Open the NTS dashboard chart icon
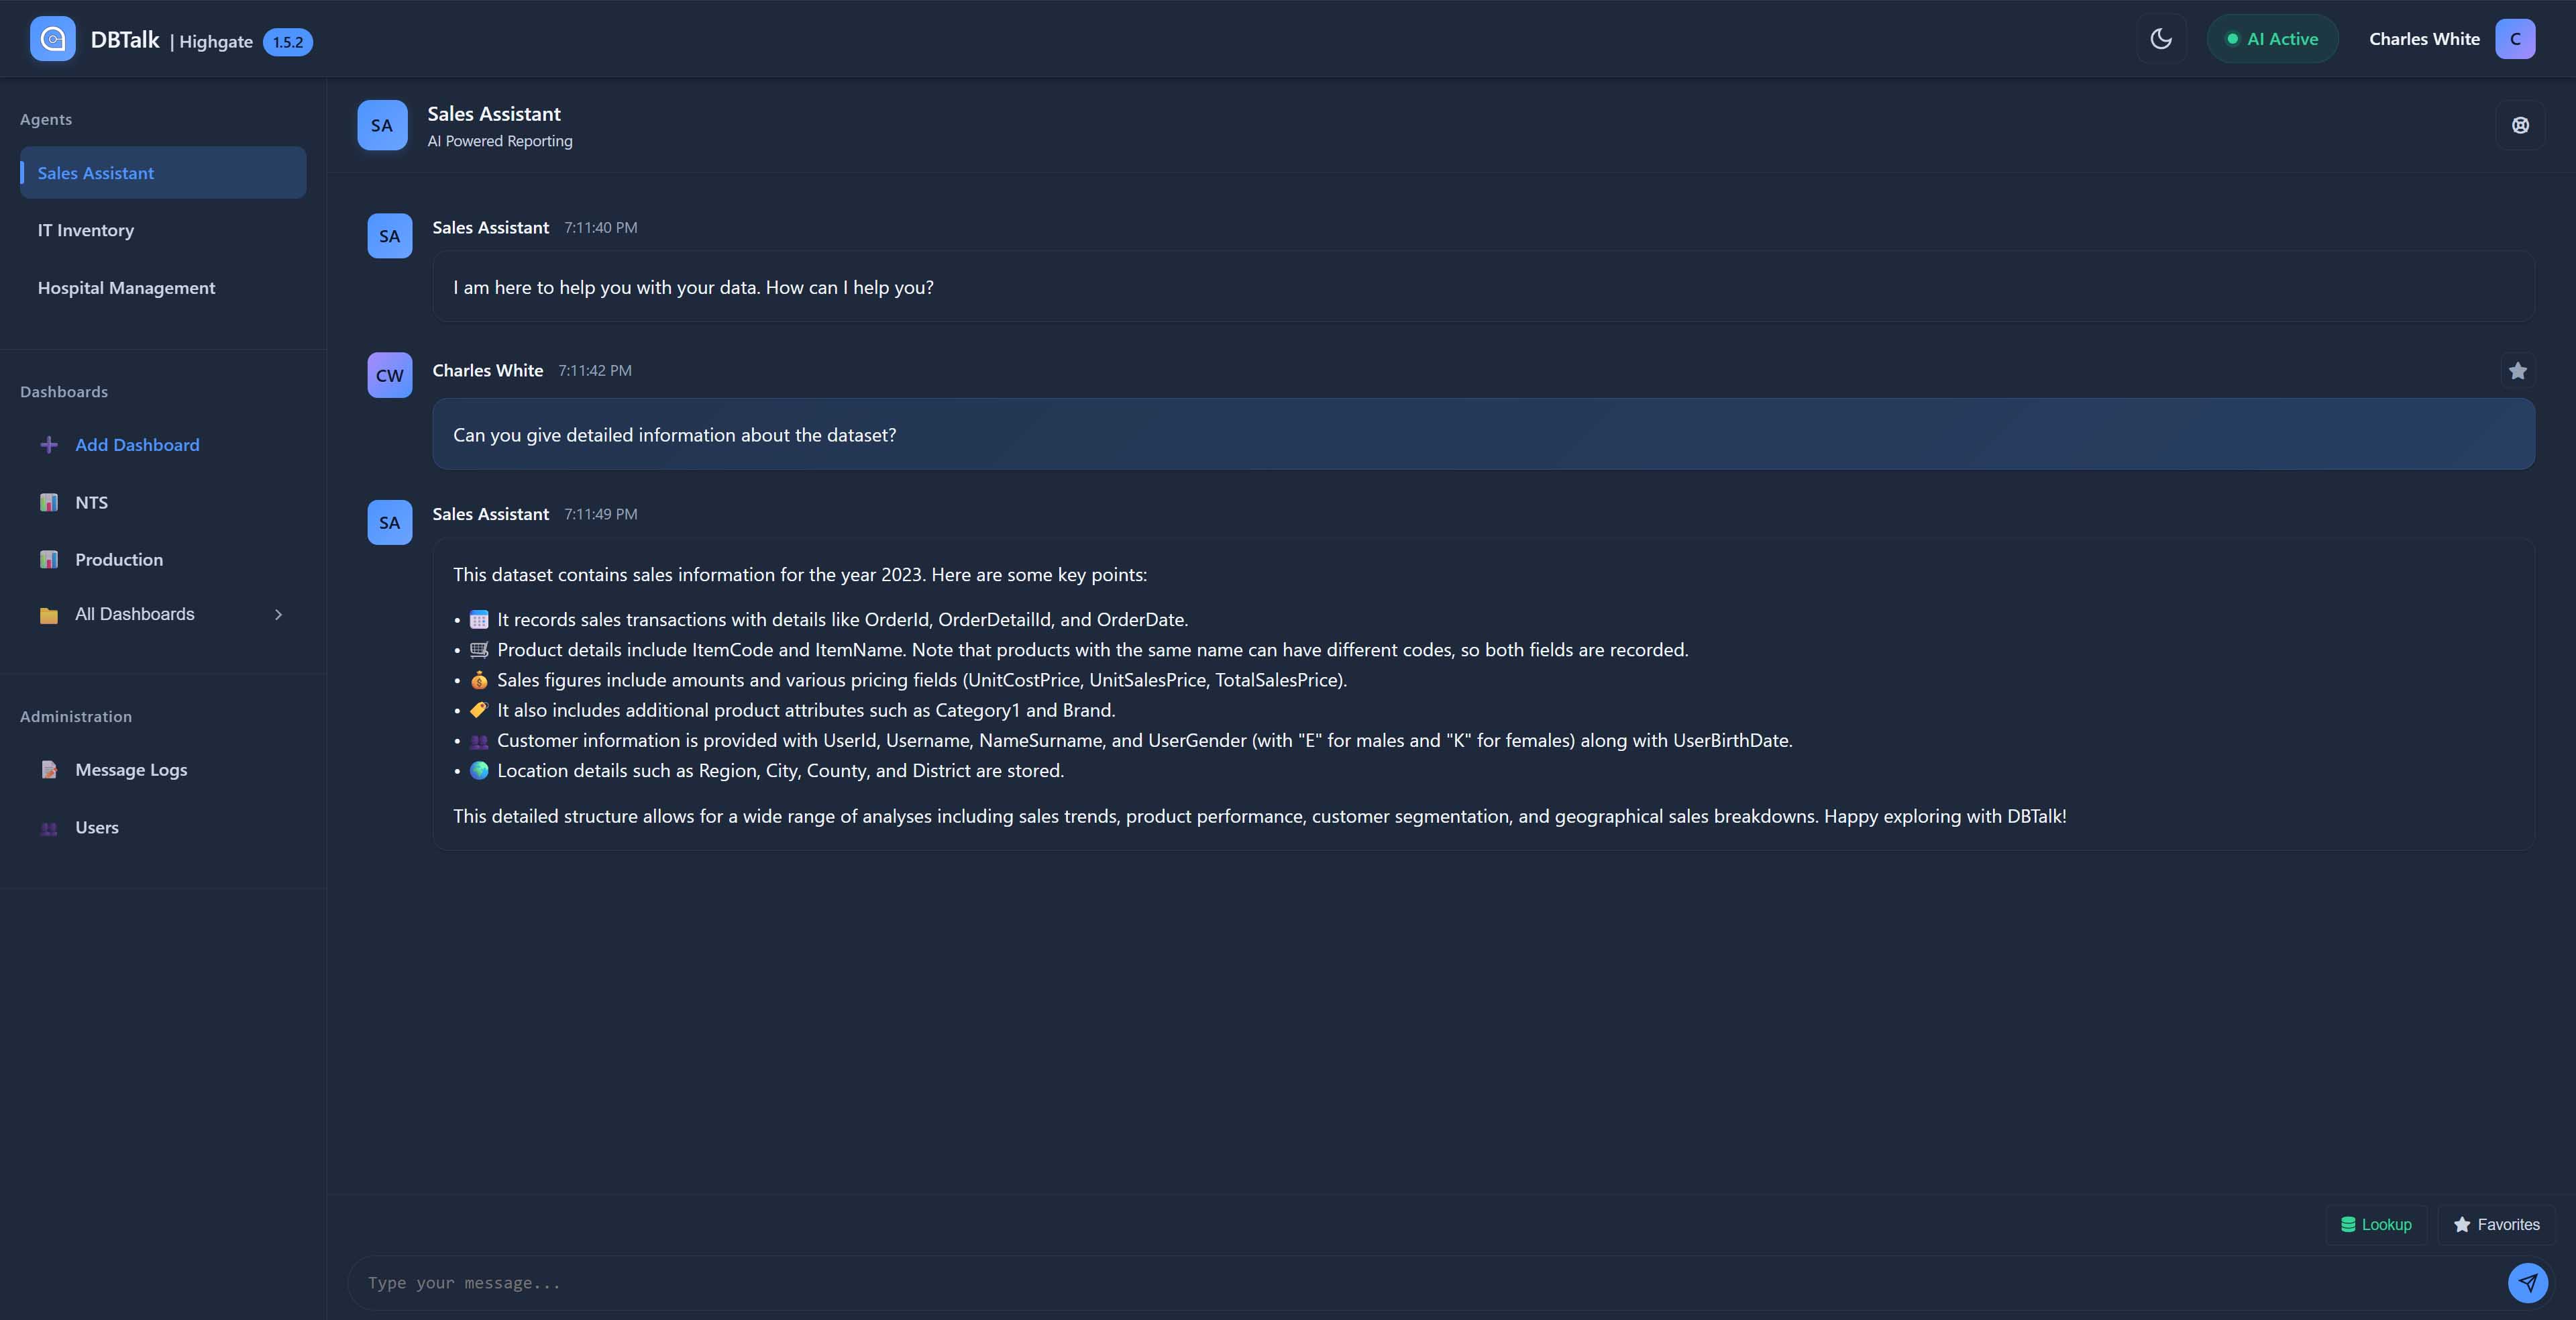 click(x=48, y=502)
